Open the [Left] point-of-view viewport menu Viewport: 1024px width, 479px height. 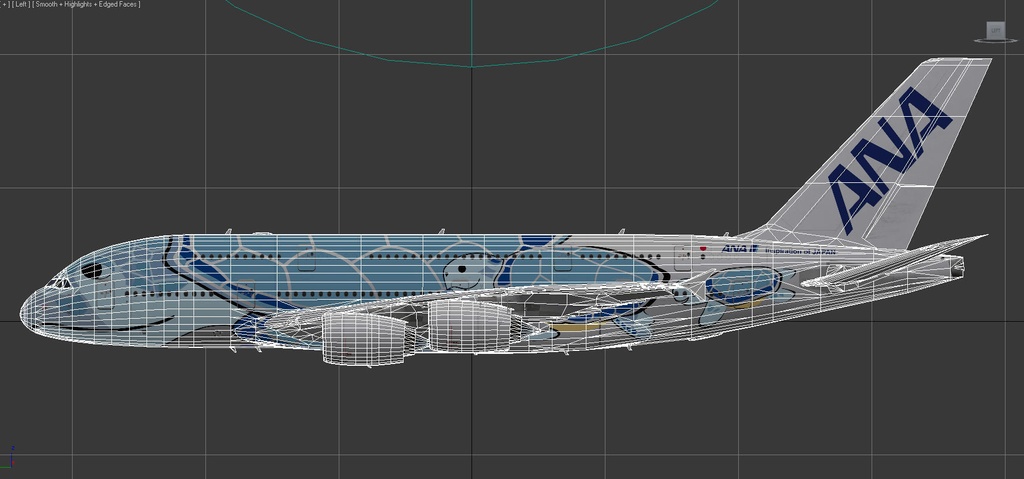[21, 4]
